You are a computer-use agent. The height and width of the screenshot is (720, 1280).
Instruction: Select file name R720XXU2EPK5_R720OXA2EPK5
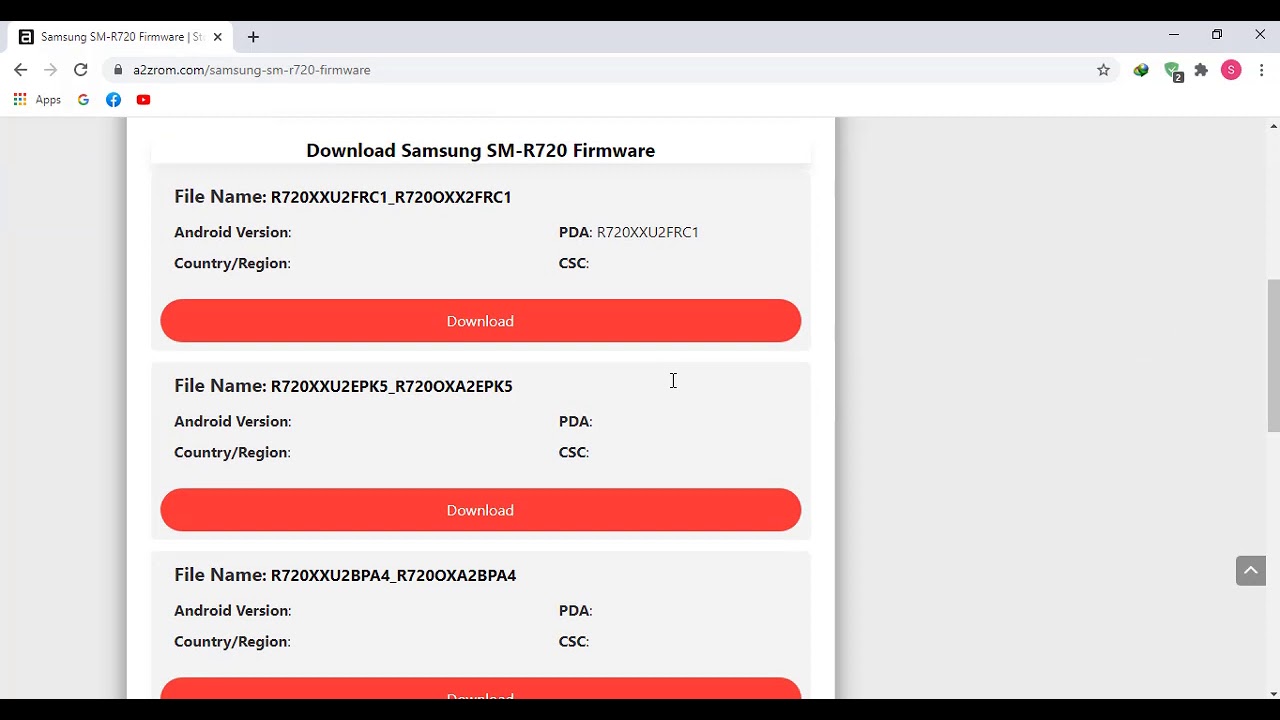click(392, 386)
